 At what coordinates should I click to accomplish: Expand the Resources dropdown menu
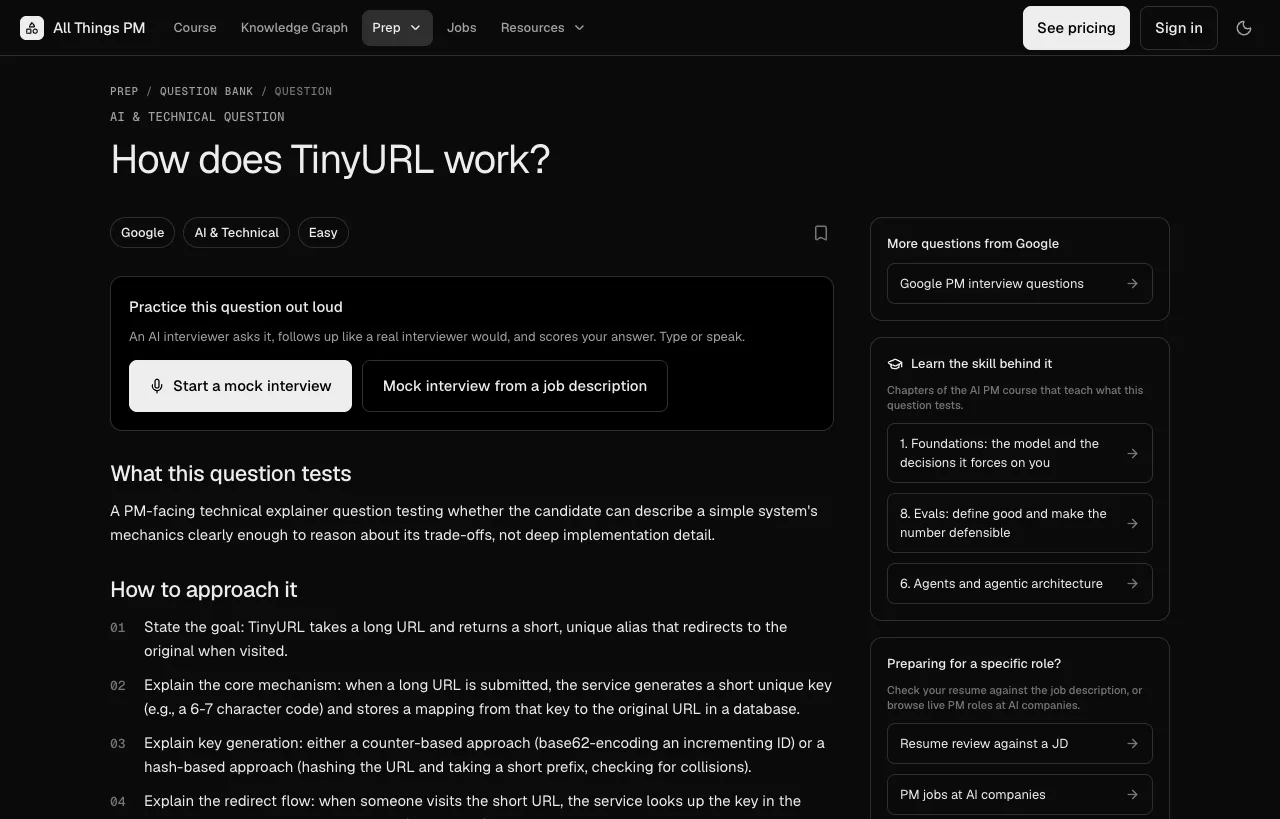tap(543, 28)
